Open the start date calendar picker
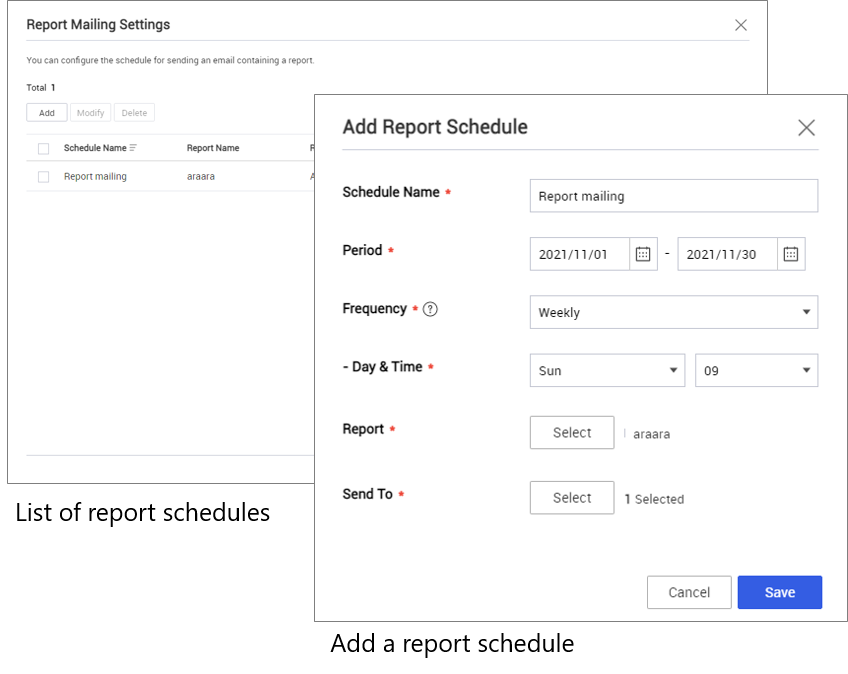 pos(643,253)
